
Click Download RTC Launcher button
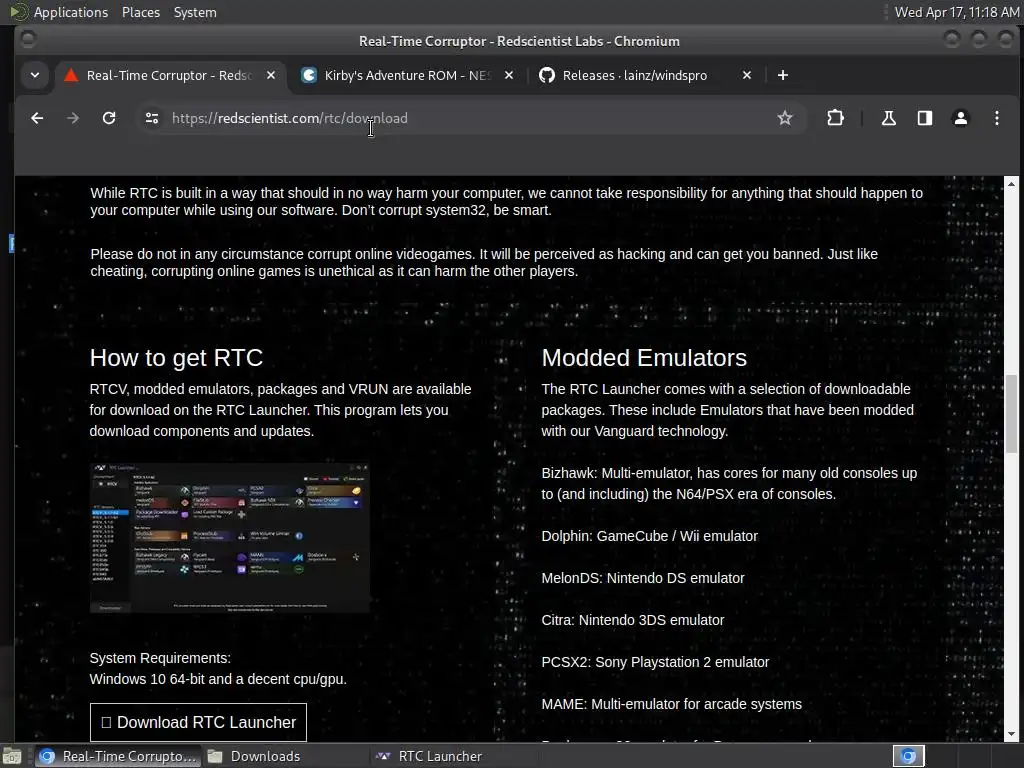pyautogui.click(x=199, y=722)
